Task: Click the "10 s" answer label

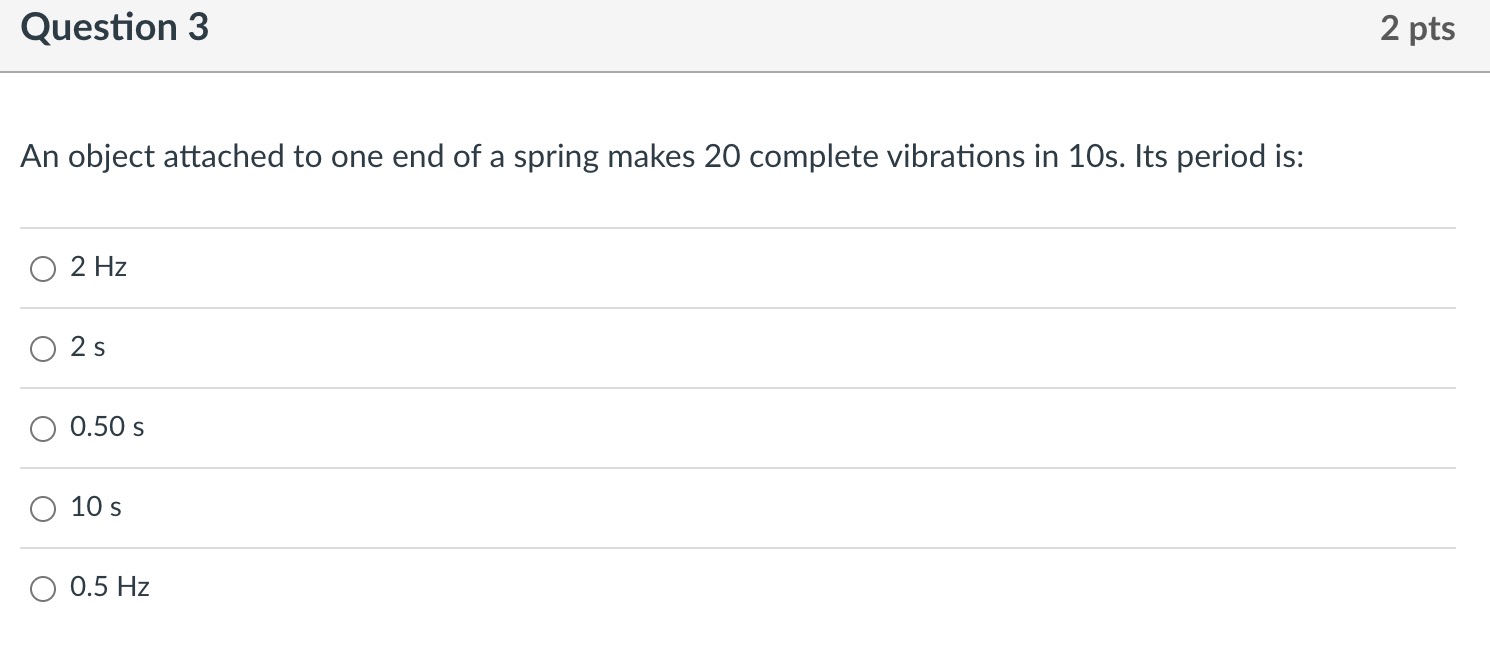Action: (95, 507)
